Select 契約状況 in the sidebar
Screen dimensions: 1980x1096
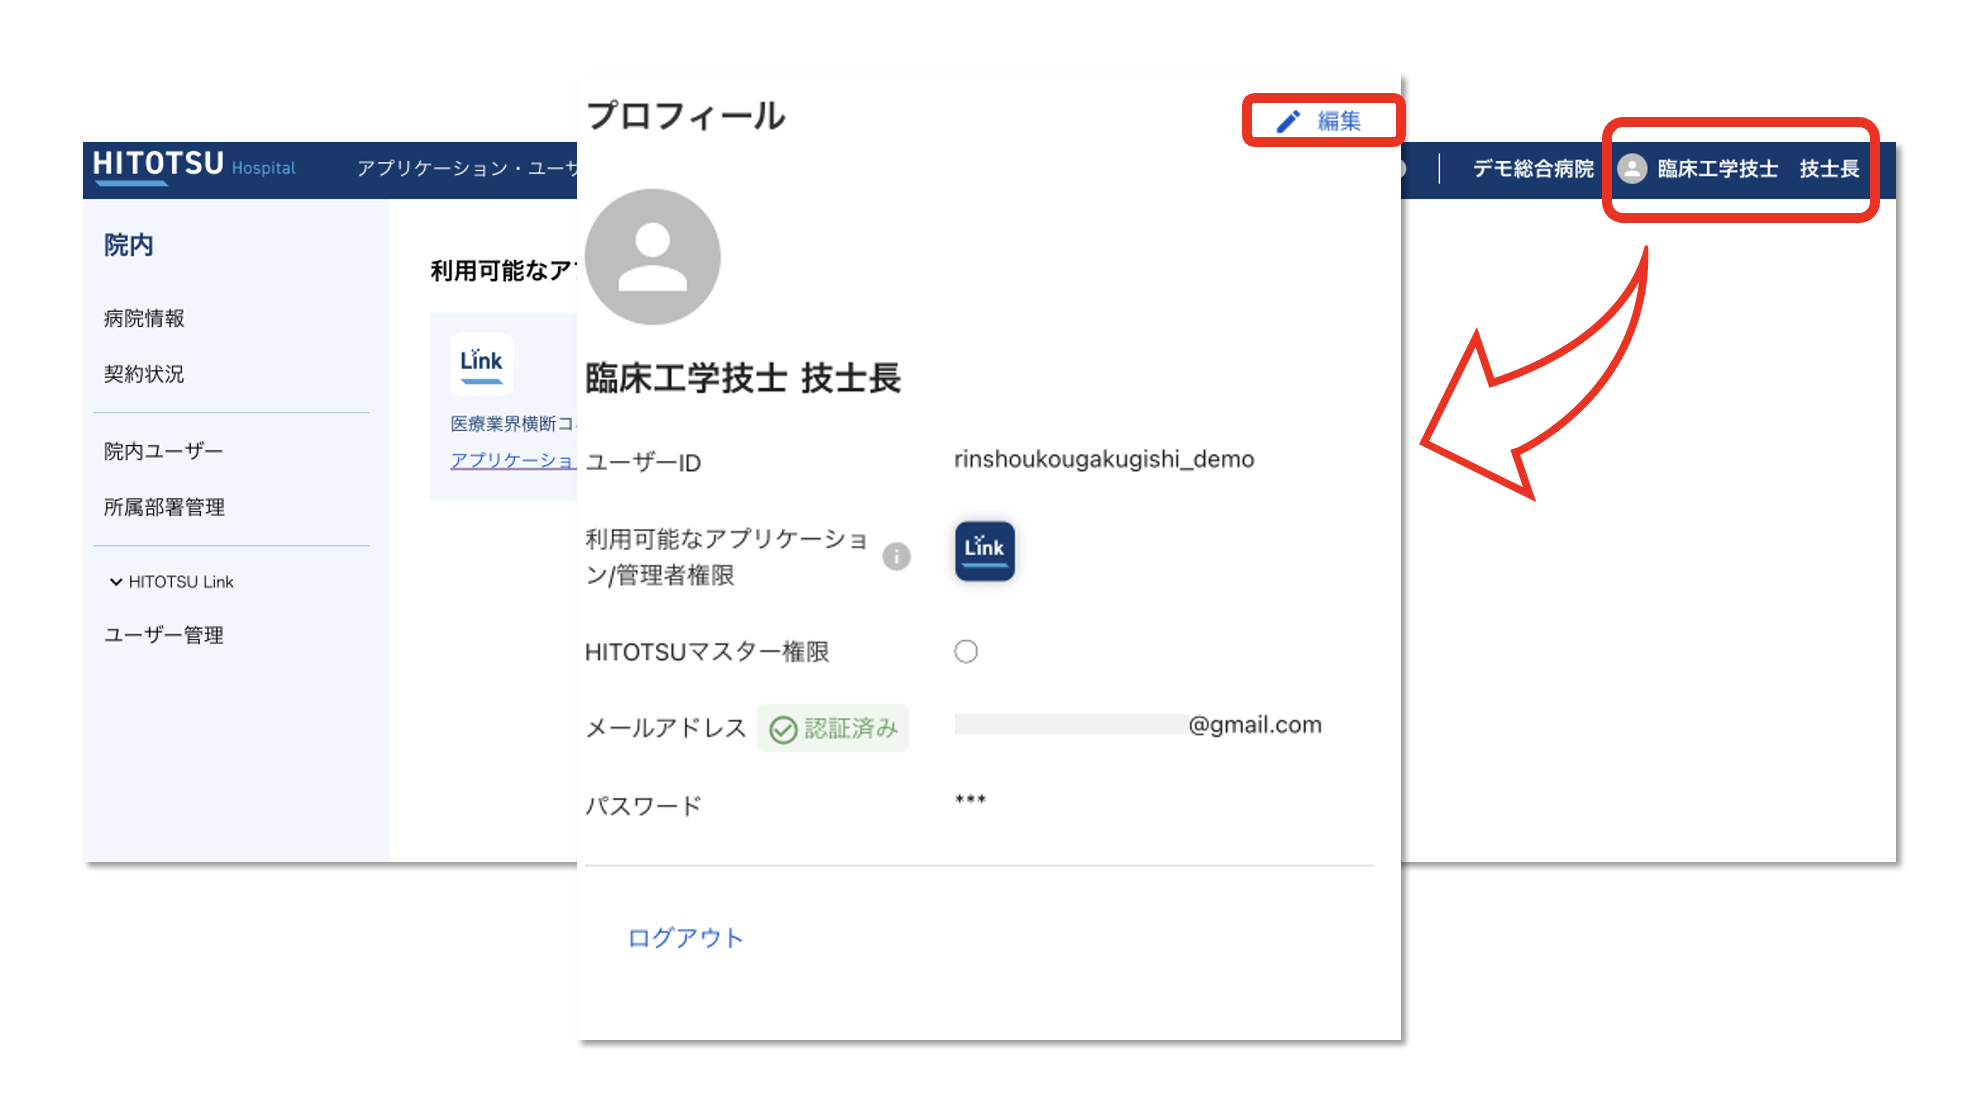144,374
